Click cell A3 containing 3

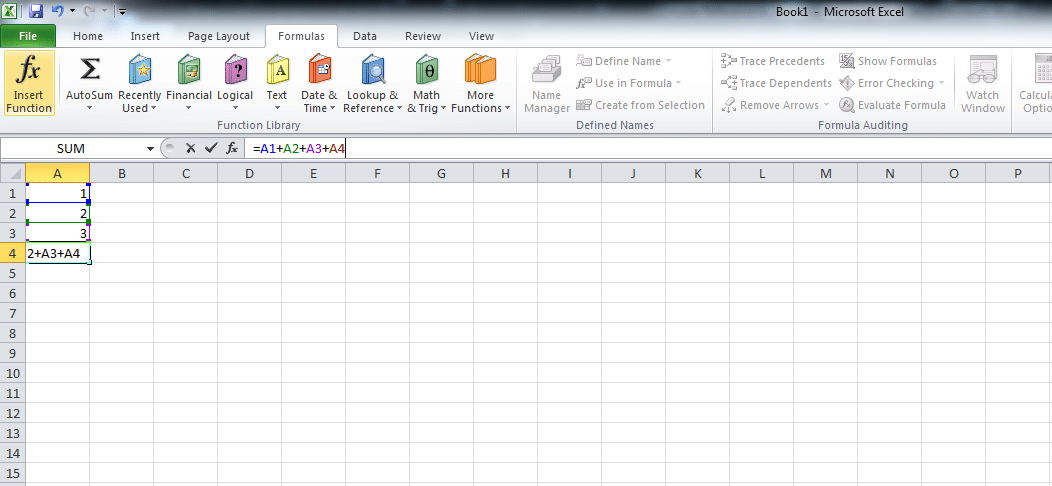(x=58, y=233)
